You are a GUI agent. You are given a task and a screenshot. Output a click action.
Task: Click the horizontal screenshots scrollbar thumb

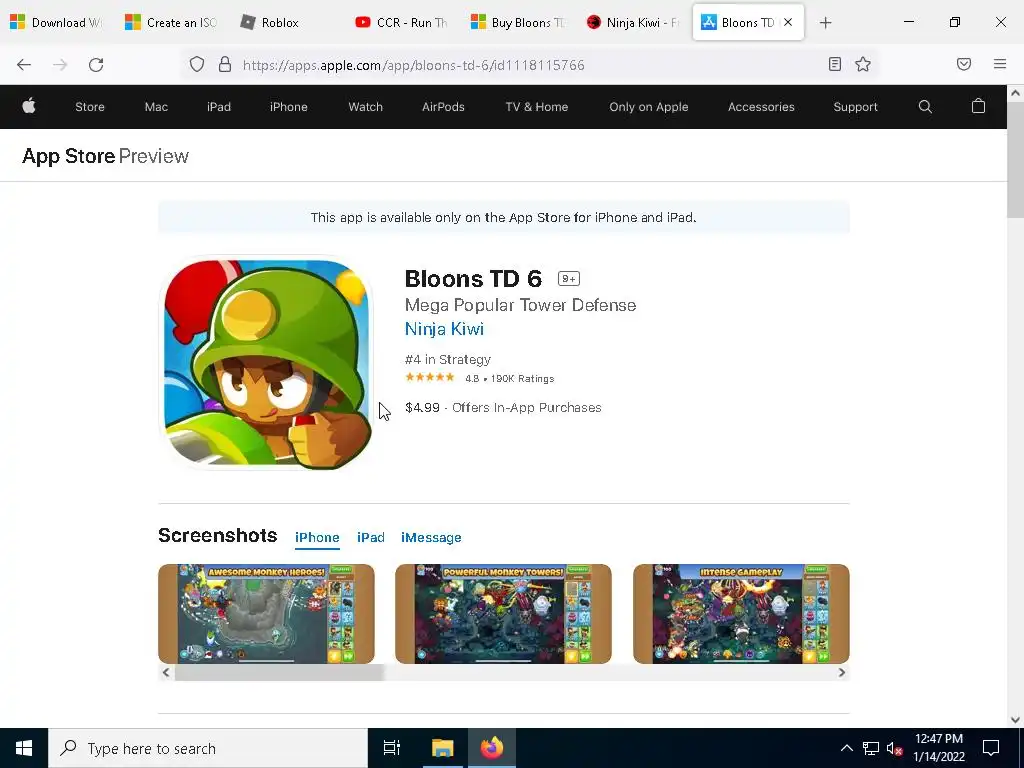pyautogui.click(x=279, y=673)
